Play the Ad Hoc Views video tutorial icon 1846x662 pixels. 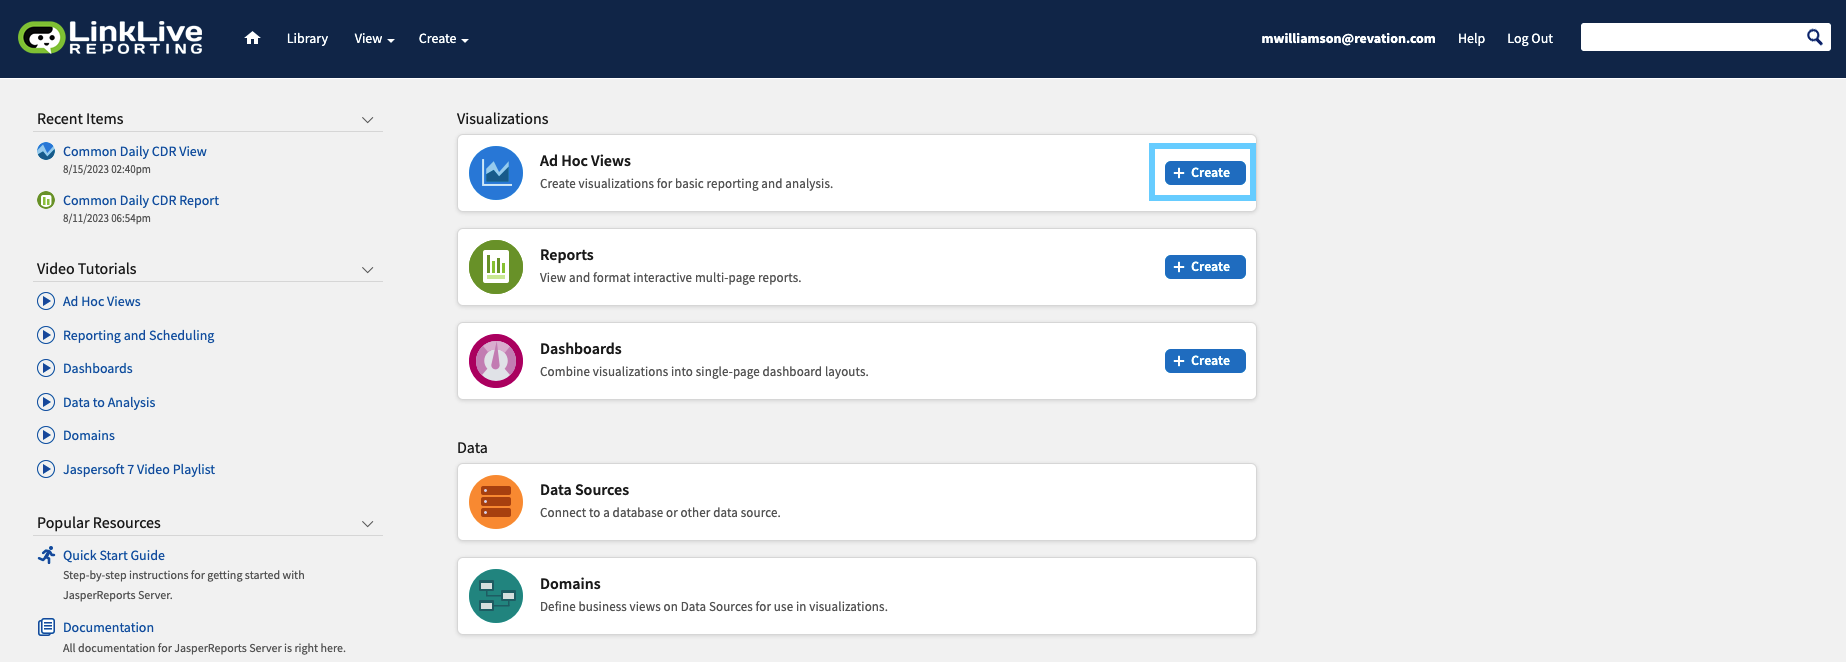pyautogui.click(x=46, y=301)
